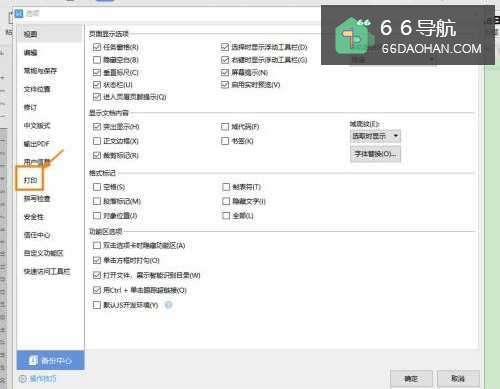
Task: Toggle 选择时显示浮动工具栏(D) checkbox
Action: (x=225, y=47)
